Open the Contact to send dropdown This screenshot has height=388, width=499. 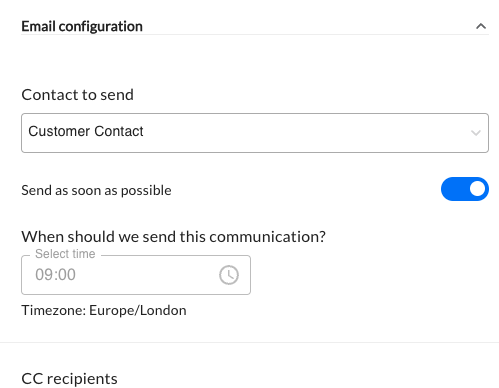click(x=255, y=133)
